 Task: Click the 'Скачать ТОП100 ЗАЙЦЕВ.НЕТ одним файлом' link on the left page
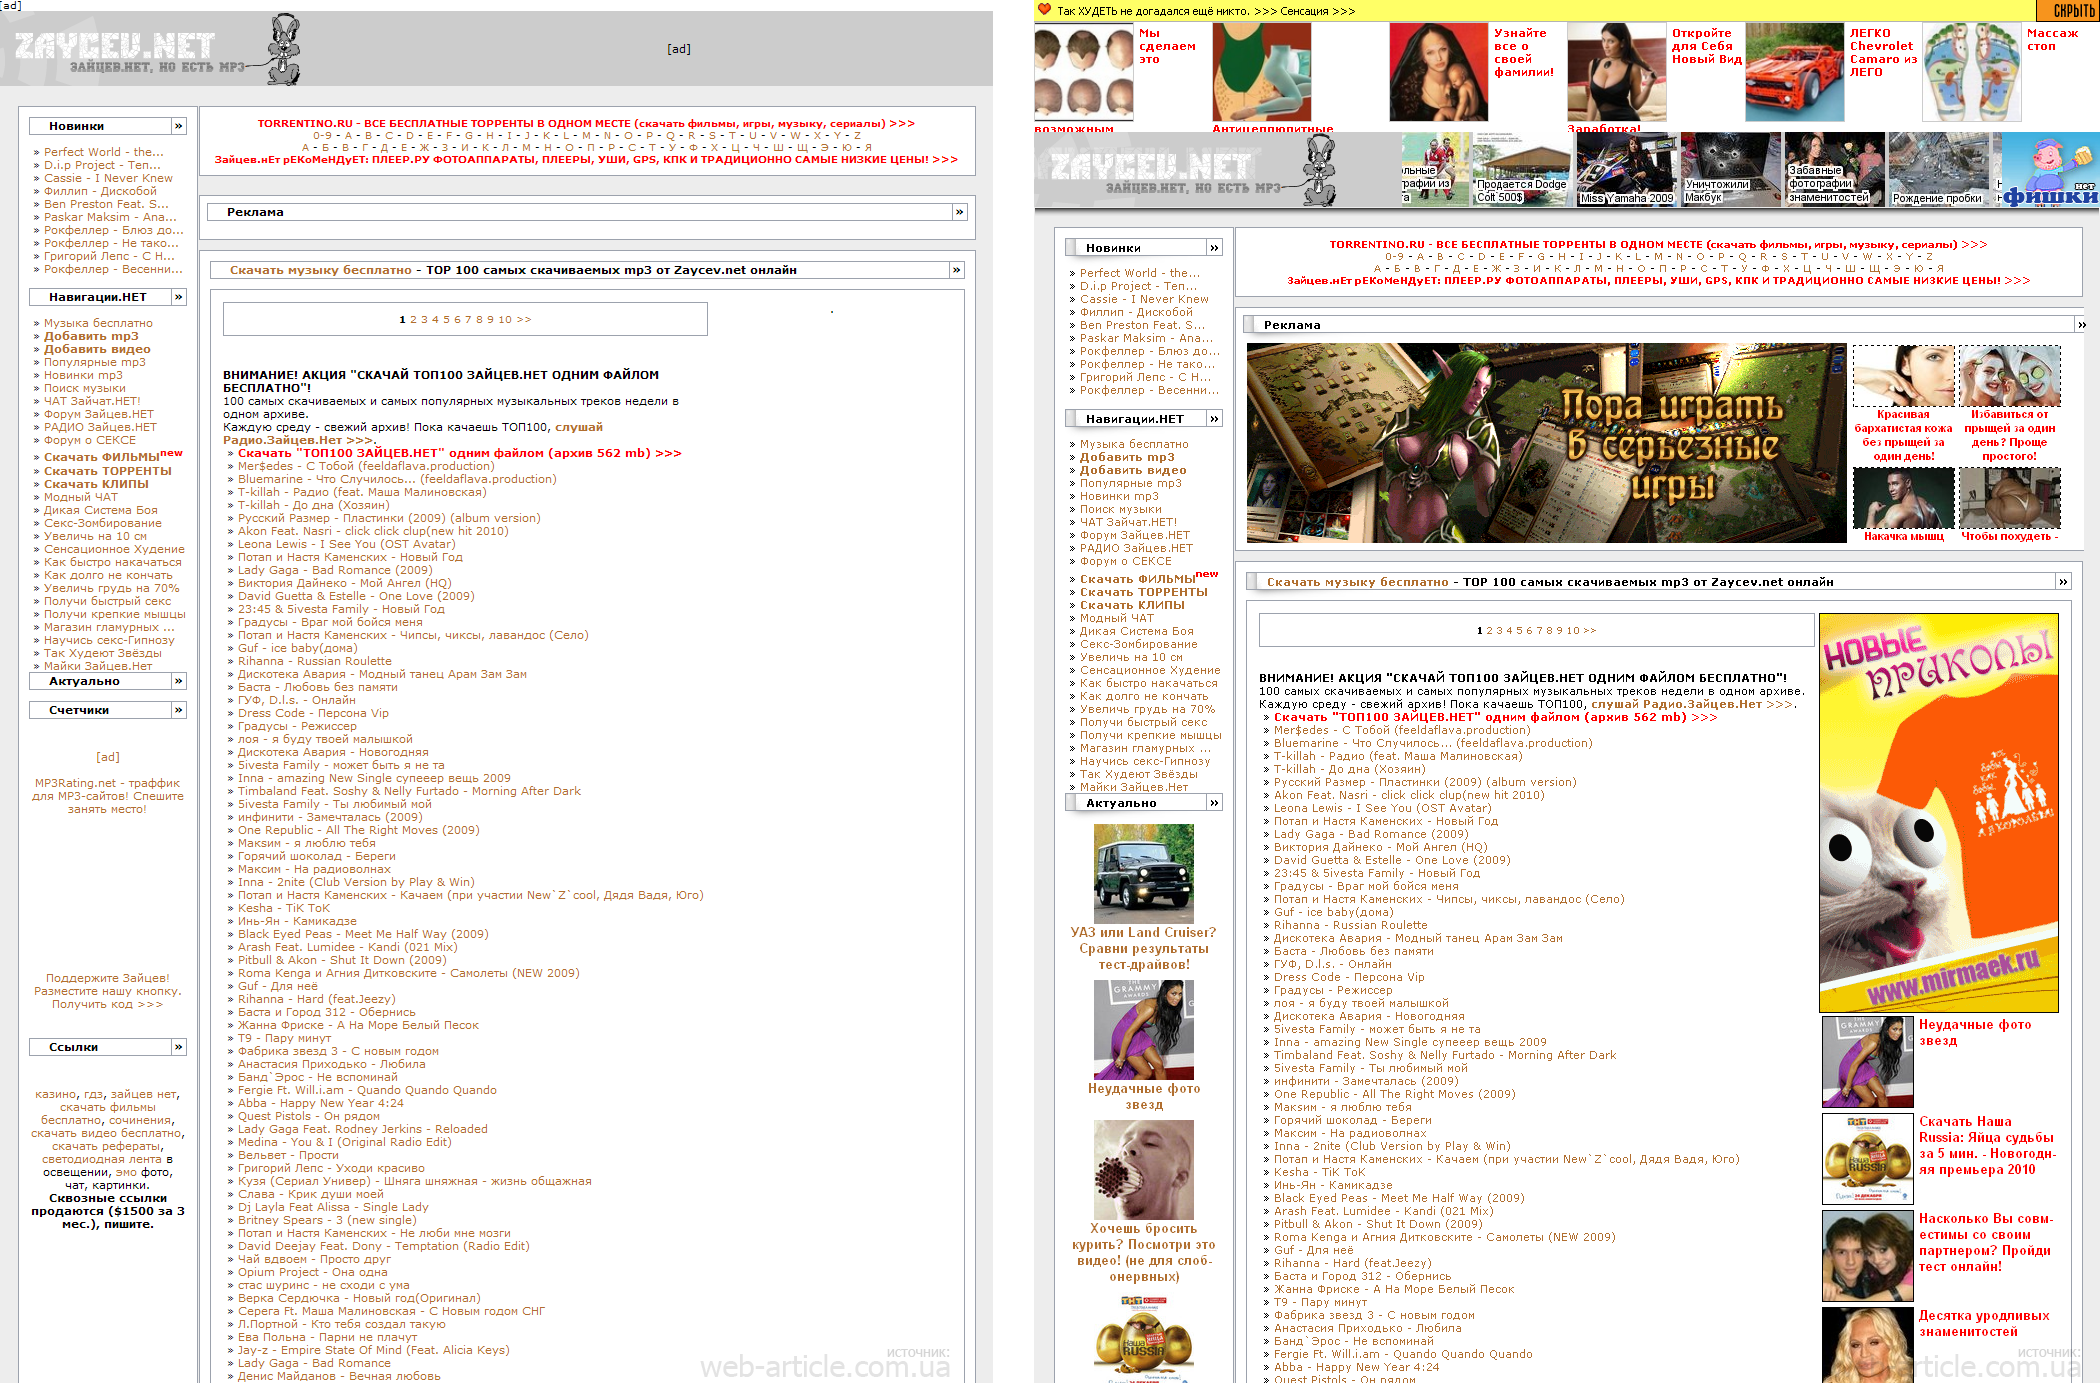pos(459,453)
